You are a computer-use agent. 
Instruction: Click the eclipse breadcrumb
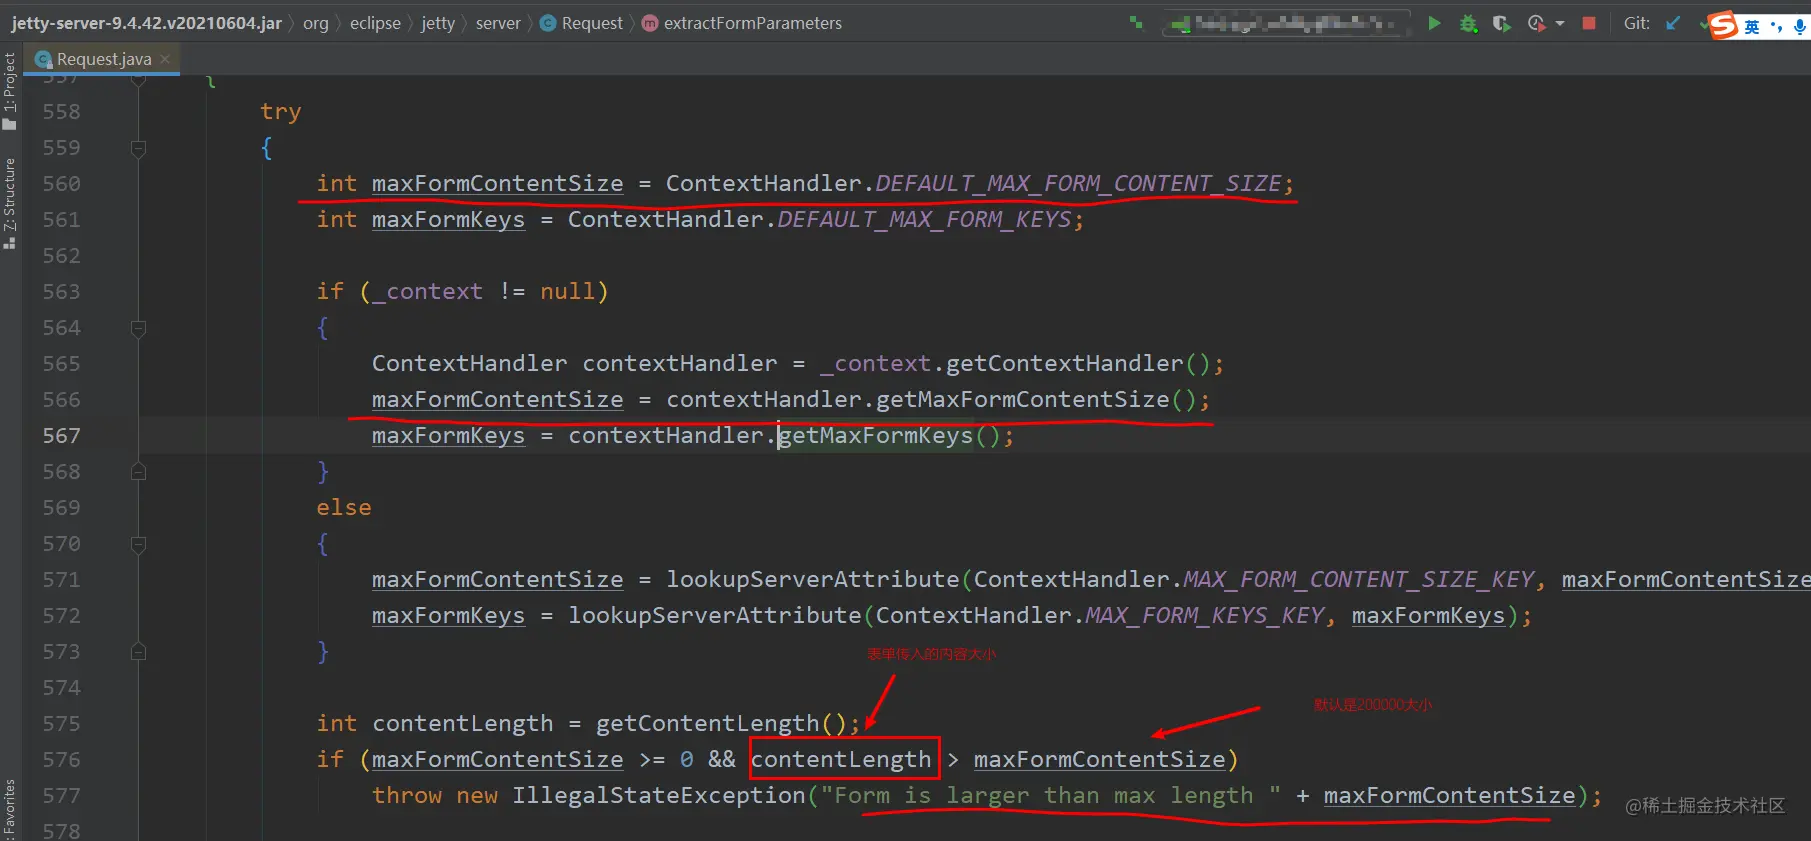[x=375, y=23]
